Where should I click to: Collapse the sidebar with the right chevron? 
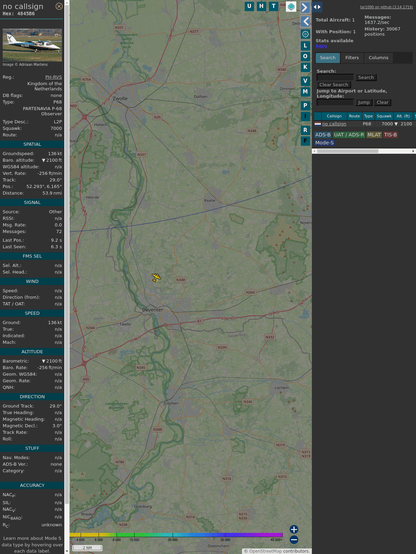click(x=305, y=7)
